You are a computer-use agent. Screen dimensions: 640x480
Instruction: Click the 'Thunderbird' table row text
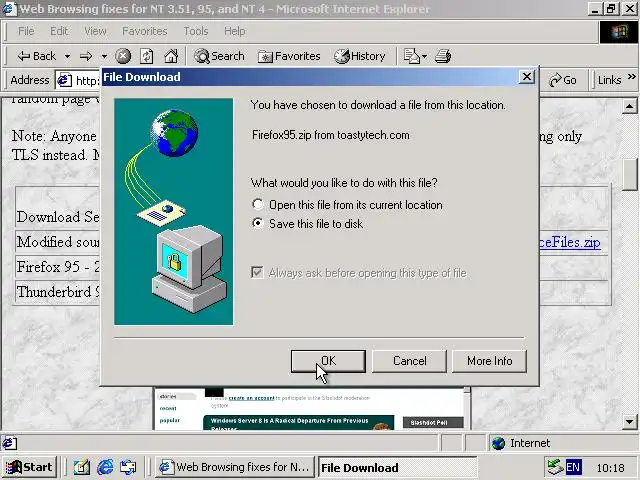[58, 292]
